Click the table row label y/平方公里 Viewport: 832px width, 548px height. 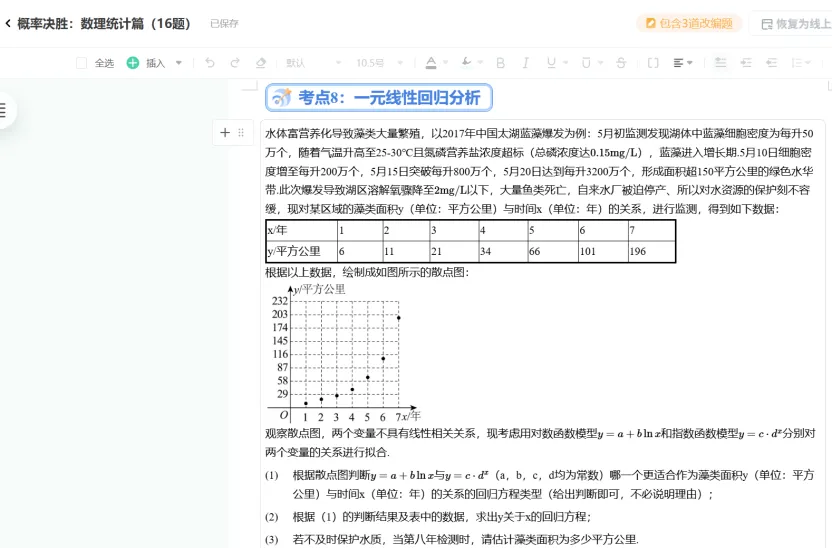(301, 251)
